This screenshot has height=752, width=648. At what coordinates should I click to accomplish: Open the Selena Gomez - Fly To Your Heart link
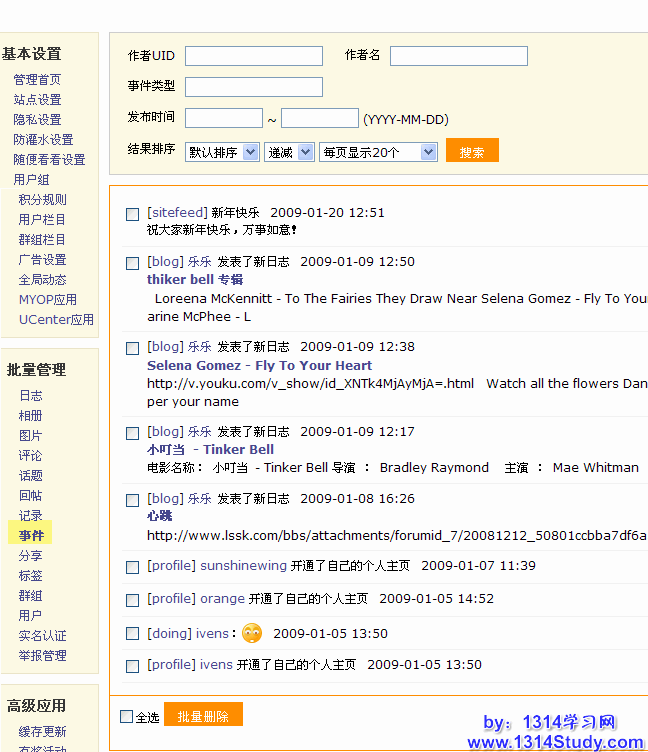[259, 366]
